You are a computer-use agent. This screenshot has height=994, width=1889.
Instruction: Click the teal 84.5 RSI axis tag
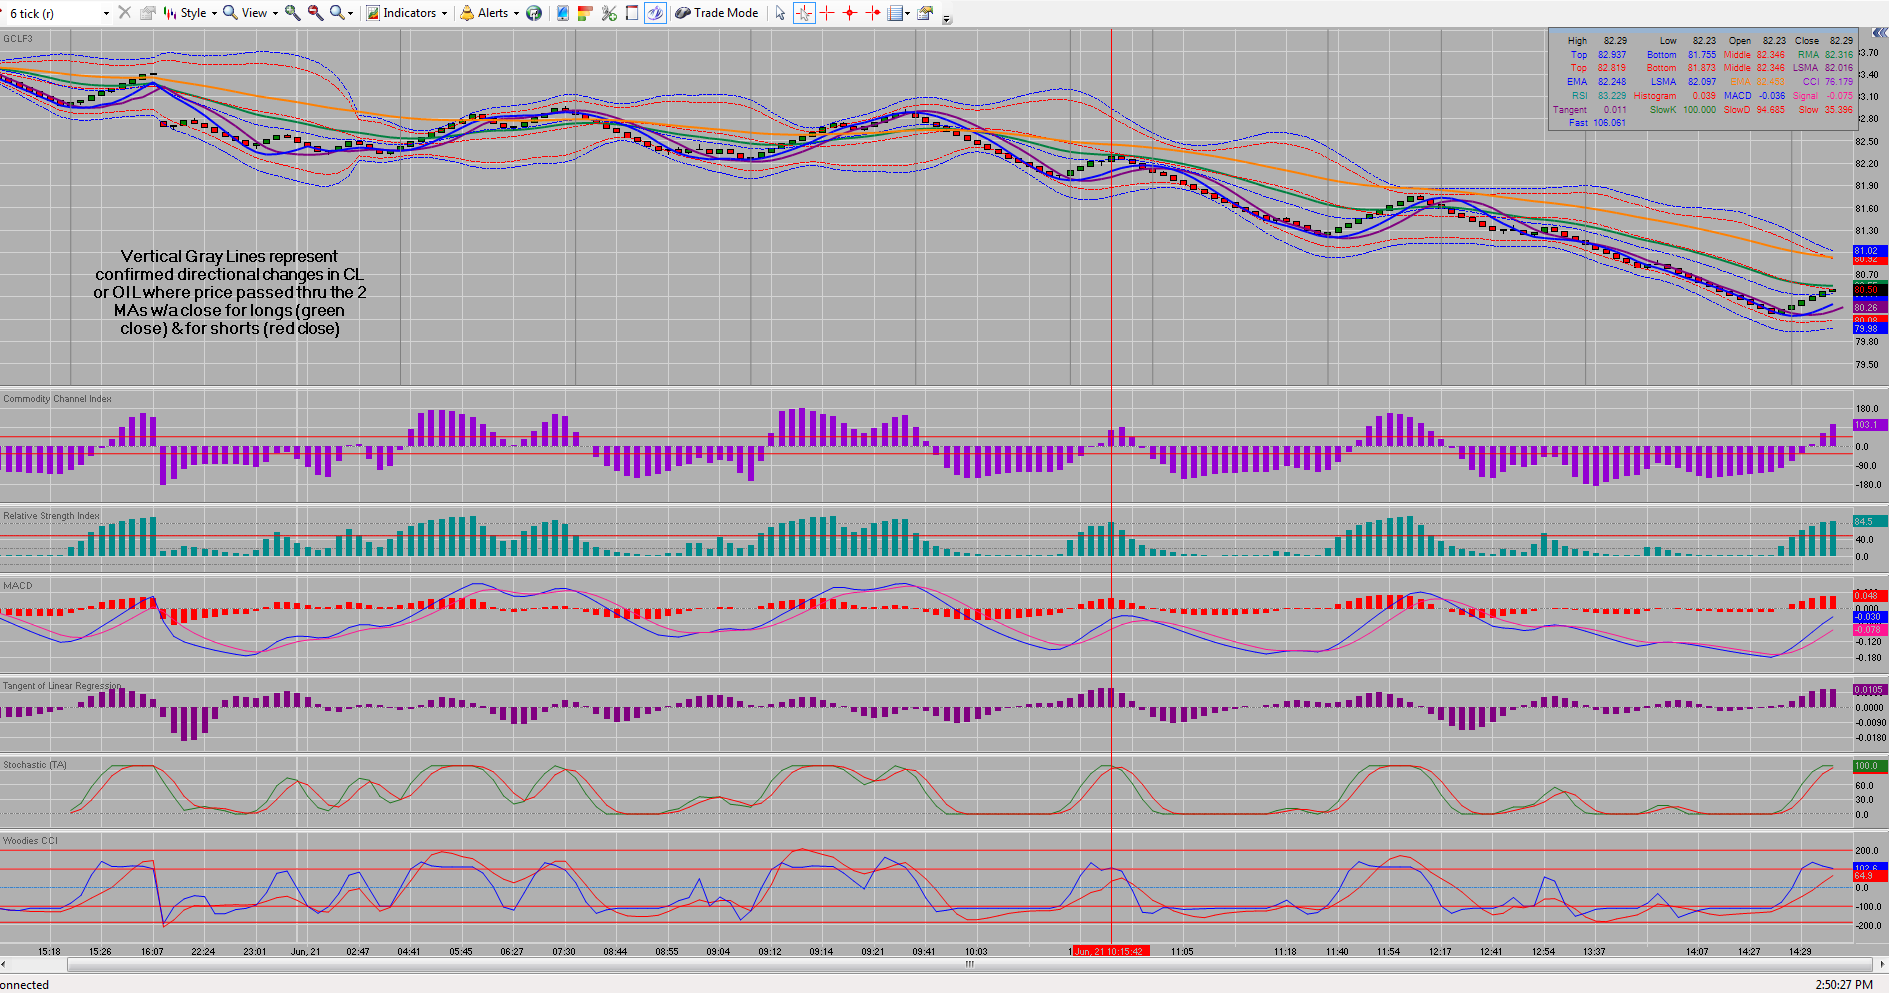[x=1869, y=522]
